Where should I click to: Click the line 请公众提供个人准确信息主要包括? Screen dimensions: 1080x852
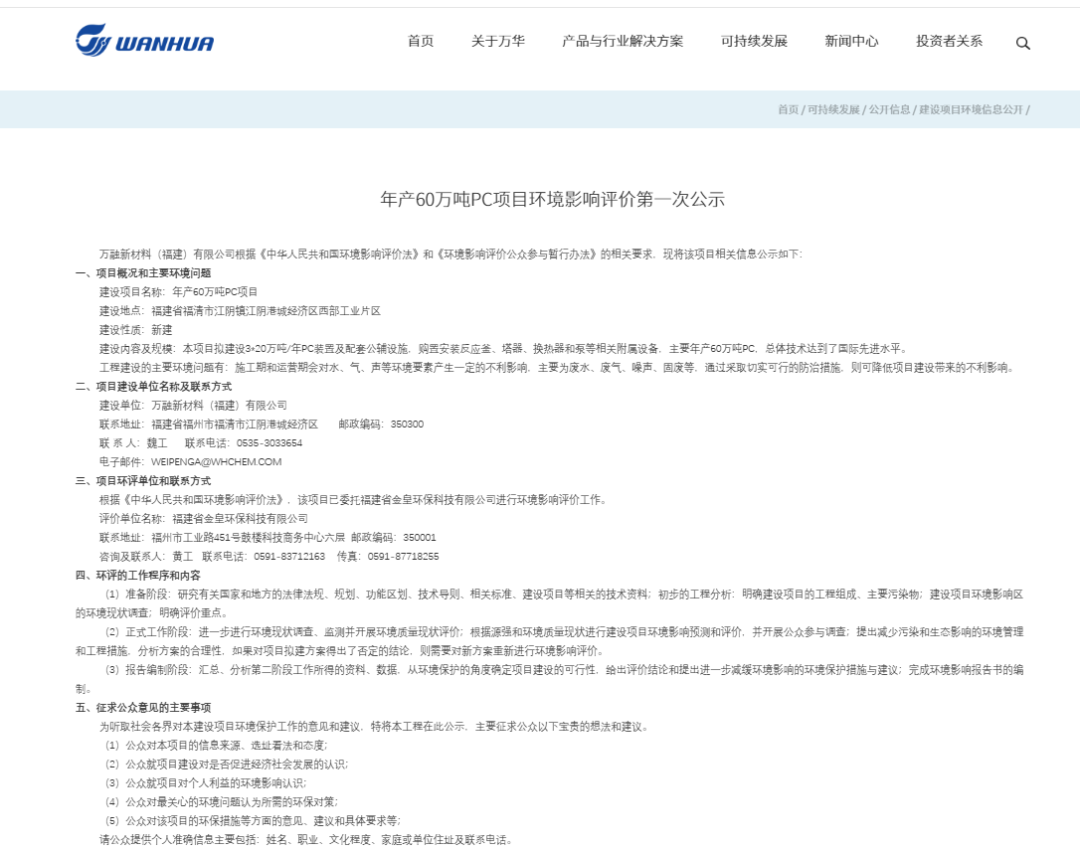tap(306, 840)
